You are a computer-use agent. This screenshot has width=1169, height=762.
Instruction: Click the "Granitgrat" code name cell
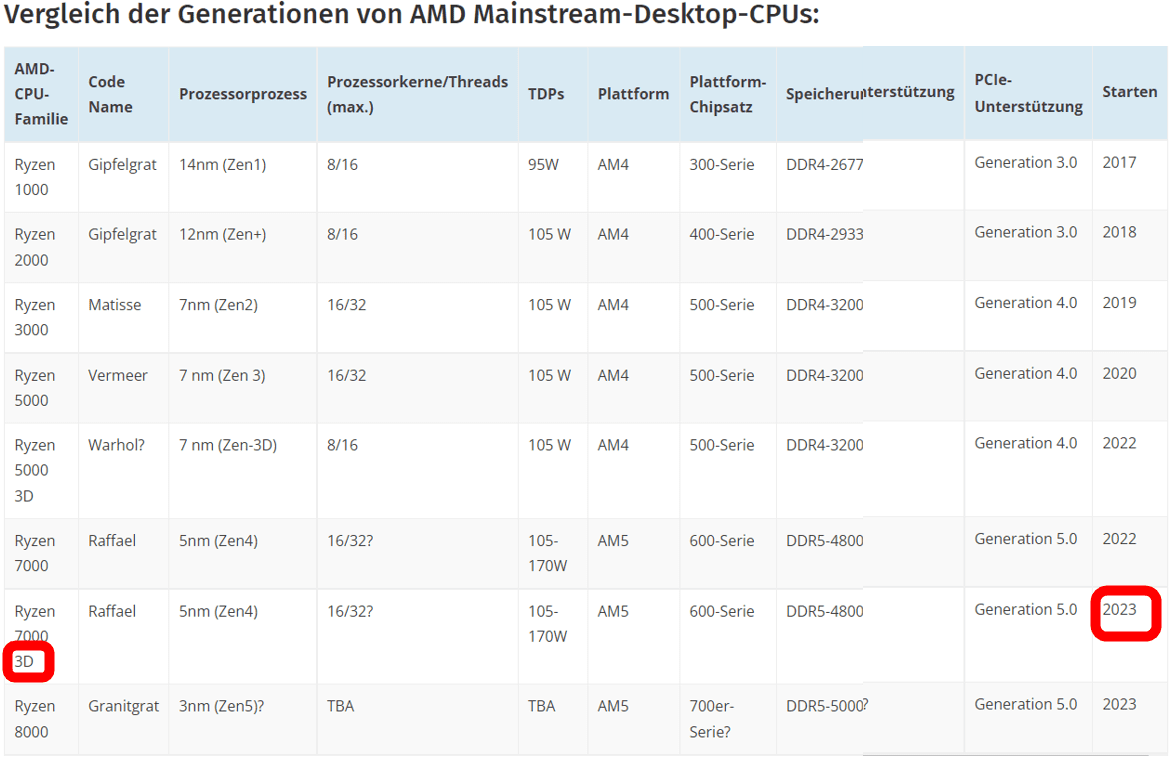123,706
